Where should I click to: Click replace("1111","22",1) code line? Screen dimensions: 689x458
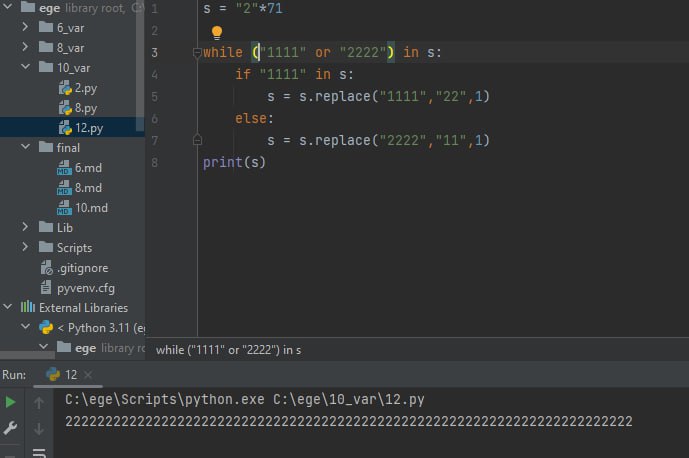pyautogui.click(x=378, y=96)
